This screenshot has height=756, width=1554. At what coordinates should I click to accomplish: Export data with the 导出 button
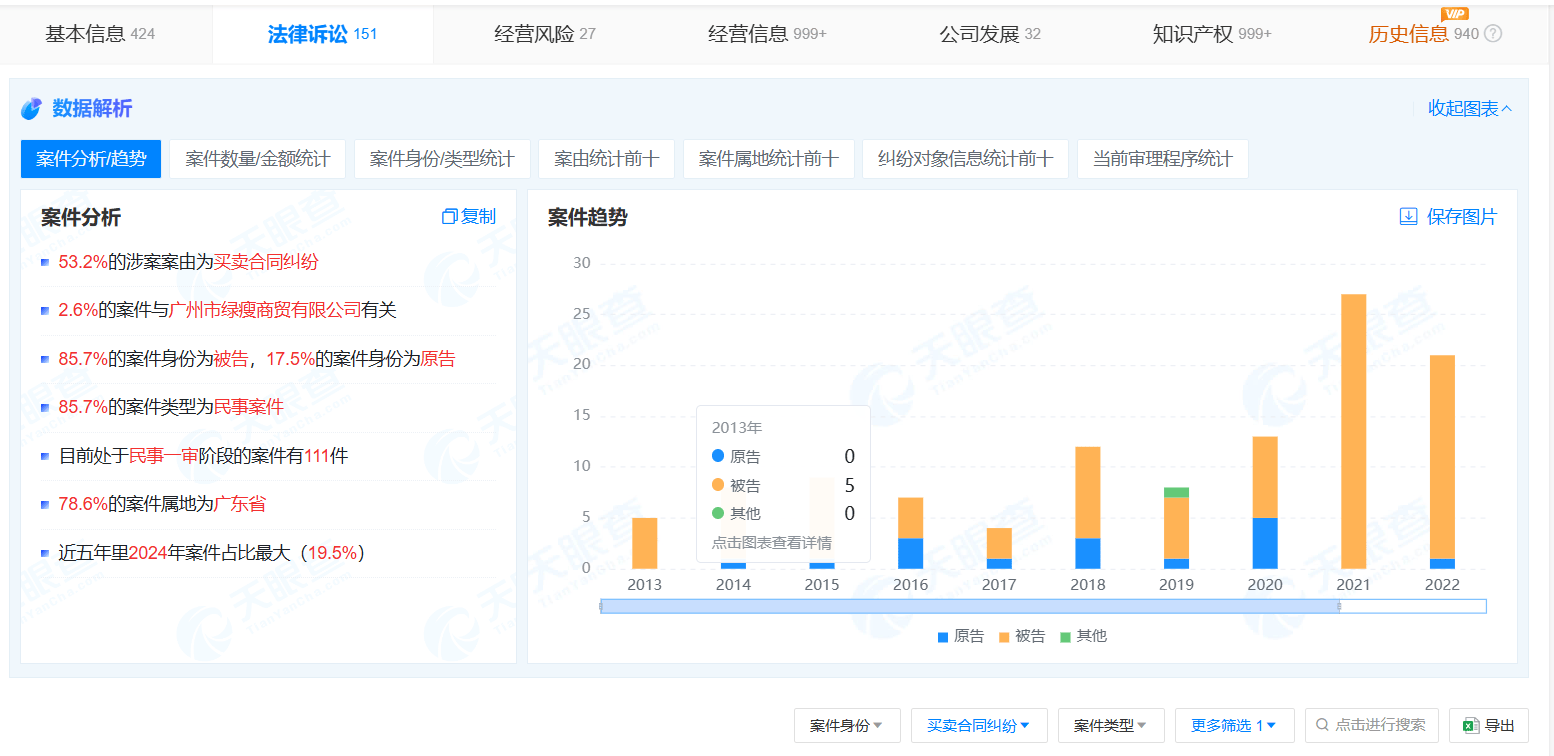(1489, 726)
